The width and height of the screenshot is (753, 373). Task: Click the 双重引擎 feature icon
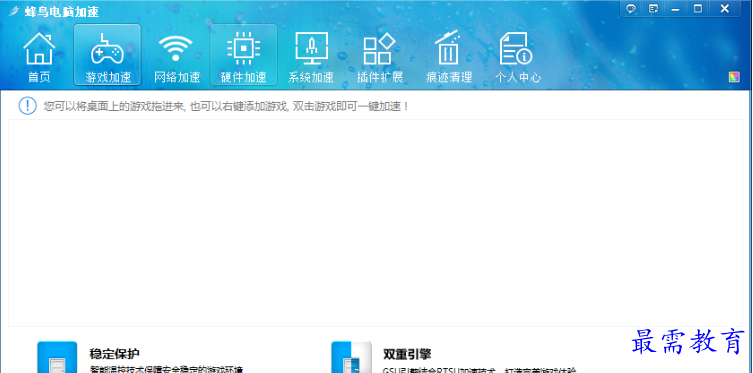pos(351,357)
